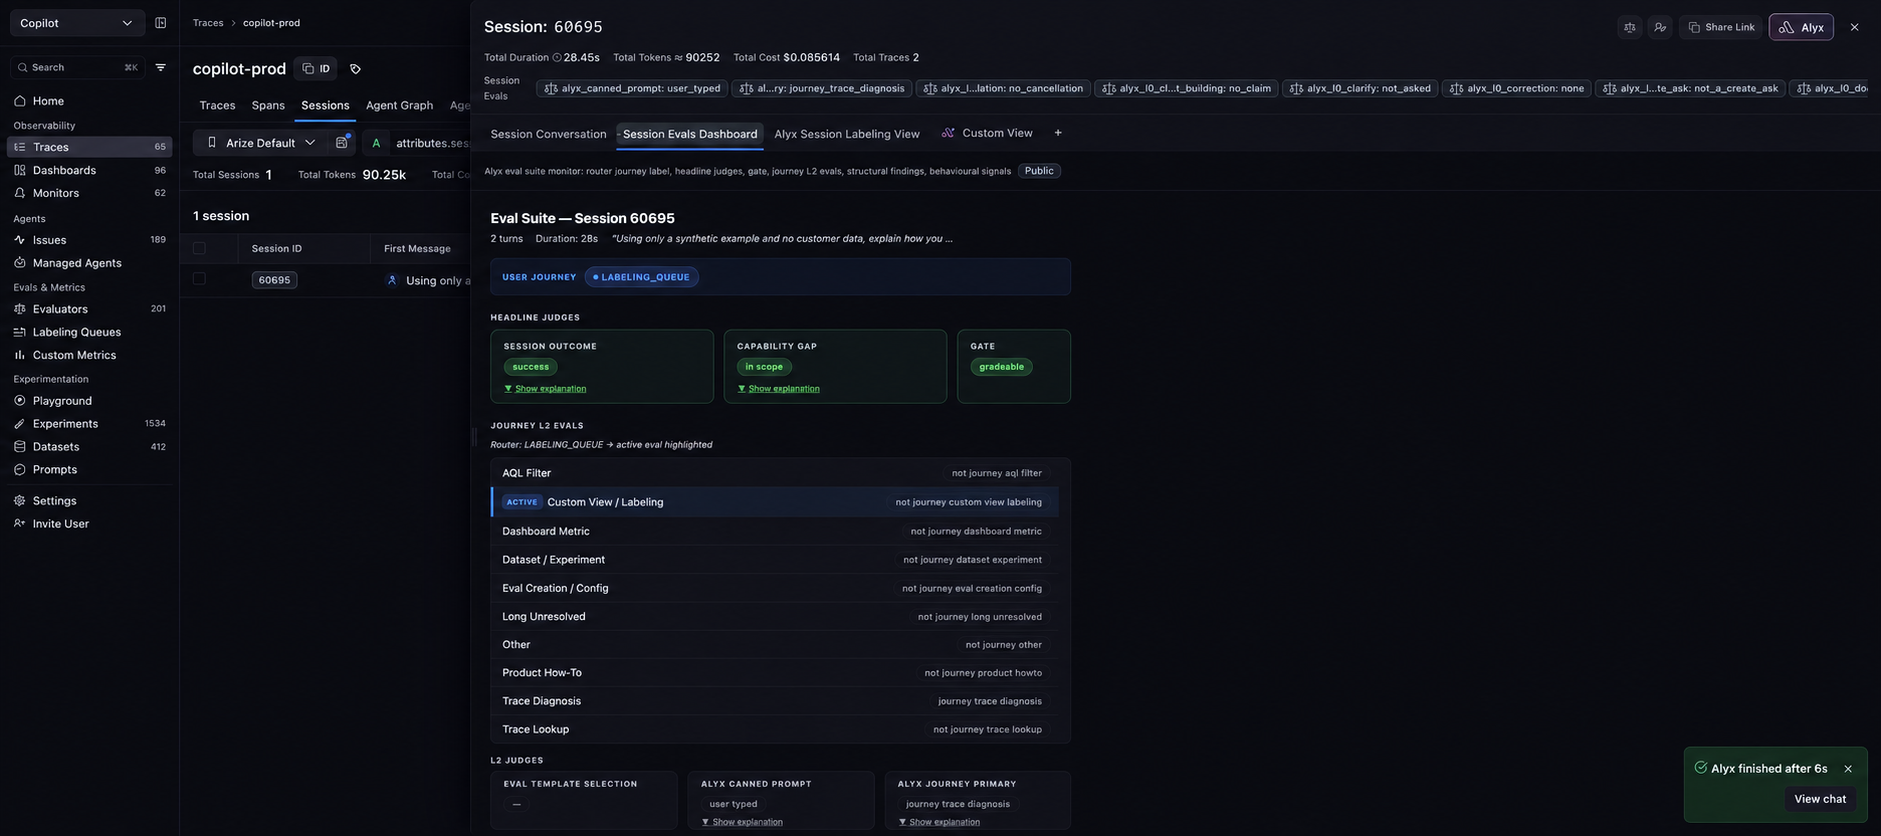Open the Alyx assistant button
Image resolution: width=1881 pixels, height=836 pixels.
pyautogui.click(x=1801, y=27)
